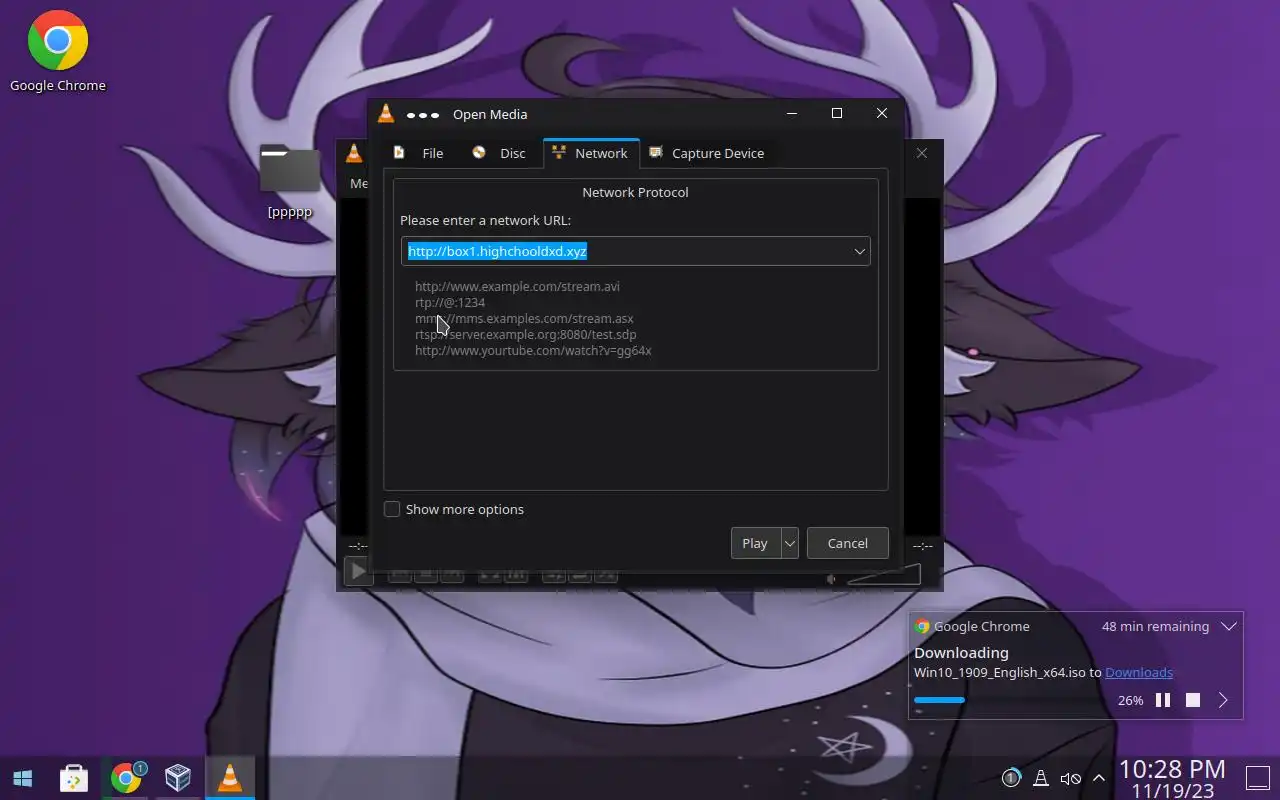Open VirtualBox cube icon in taskbar
The height and width of the screenshot is (800, 1280).
[178, 777]
